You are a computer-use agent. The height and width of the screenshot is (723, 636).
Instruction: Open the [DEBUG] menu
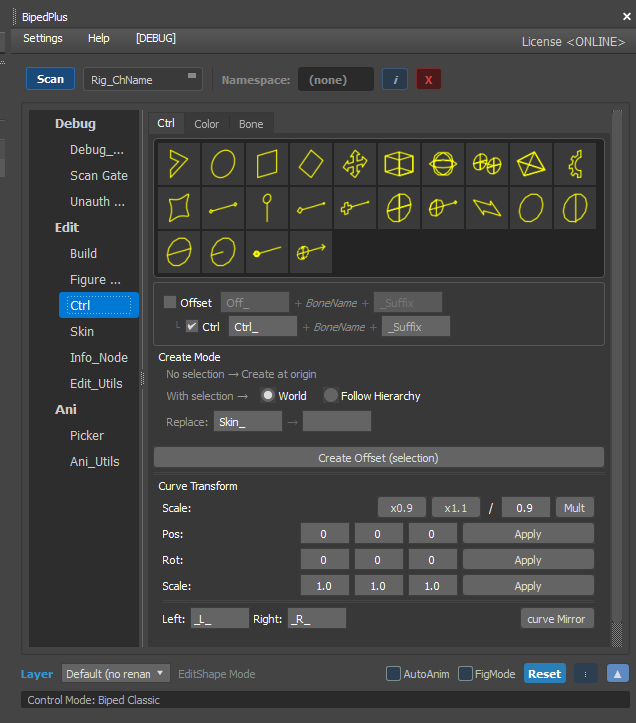[156, 38]
